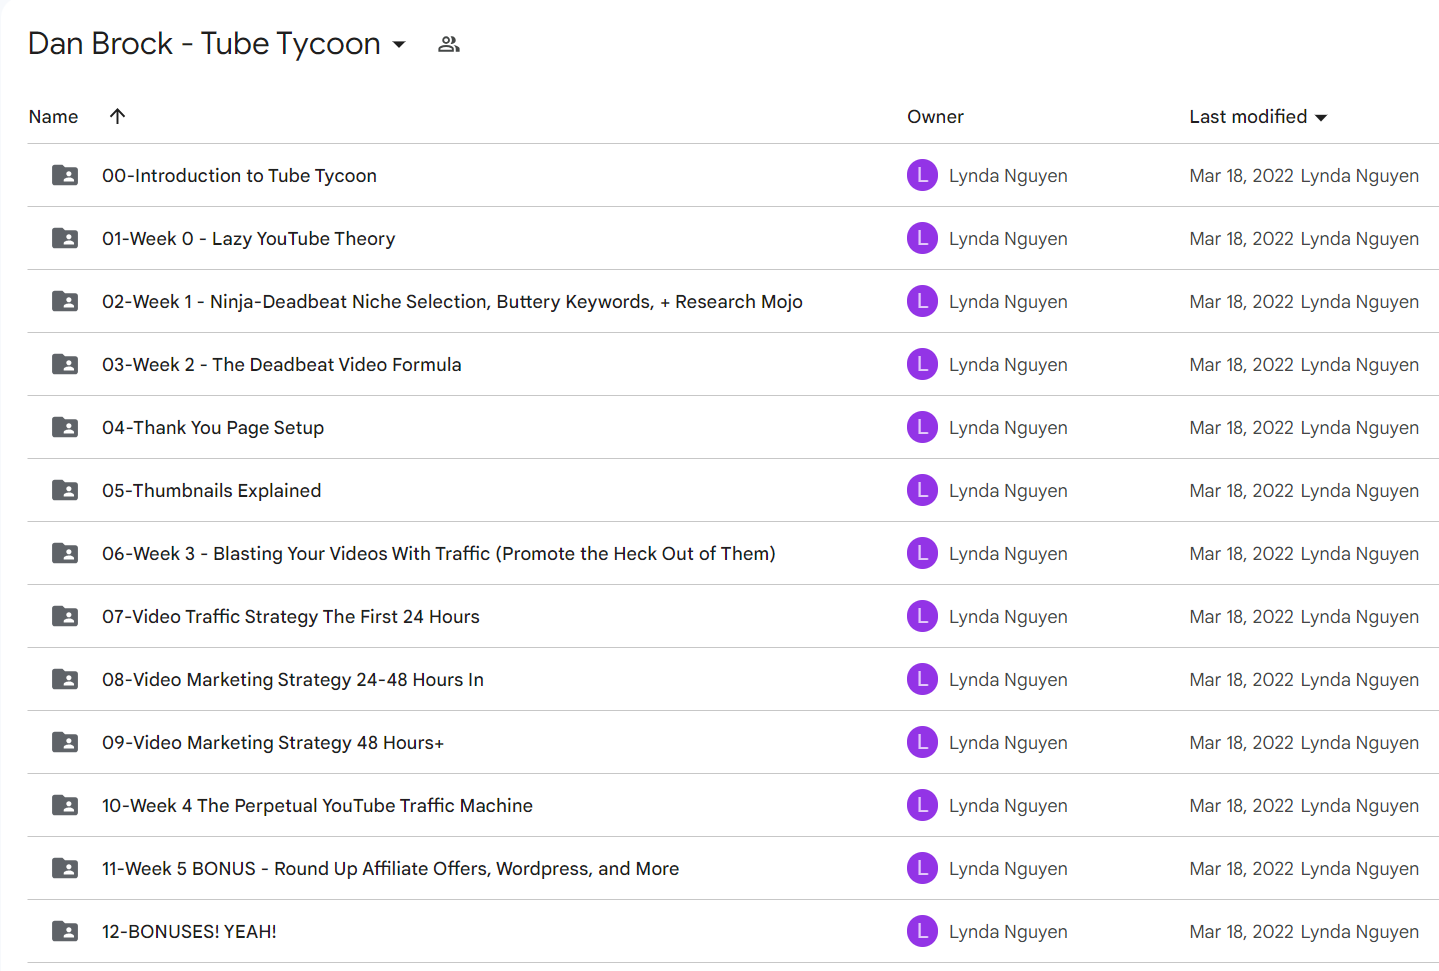Select folder icon for 09-Video Marketing Strategy 48 Hours+
The height and width of the screenshot is (971, 1439).
tap(65, 742)
